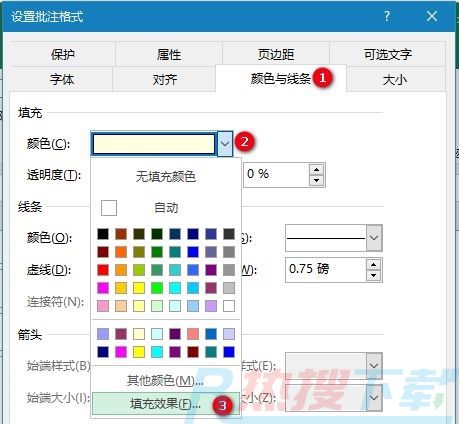
Task: Open 填充效果(F)... option
Action: pyautogui.click(x=166, y=404)
